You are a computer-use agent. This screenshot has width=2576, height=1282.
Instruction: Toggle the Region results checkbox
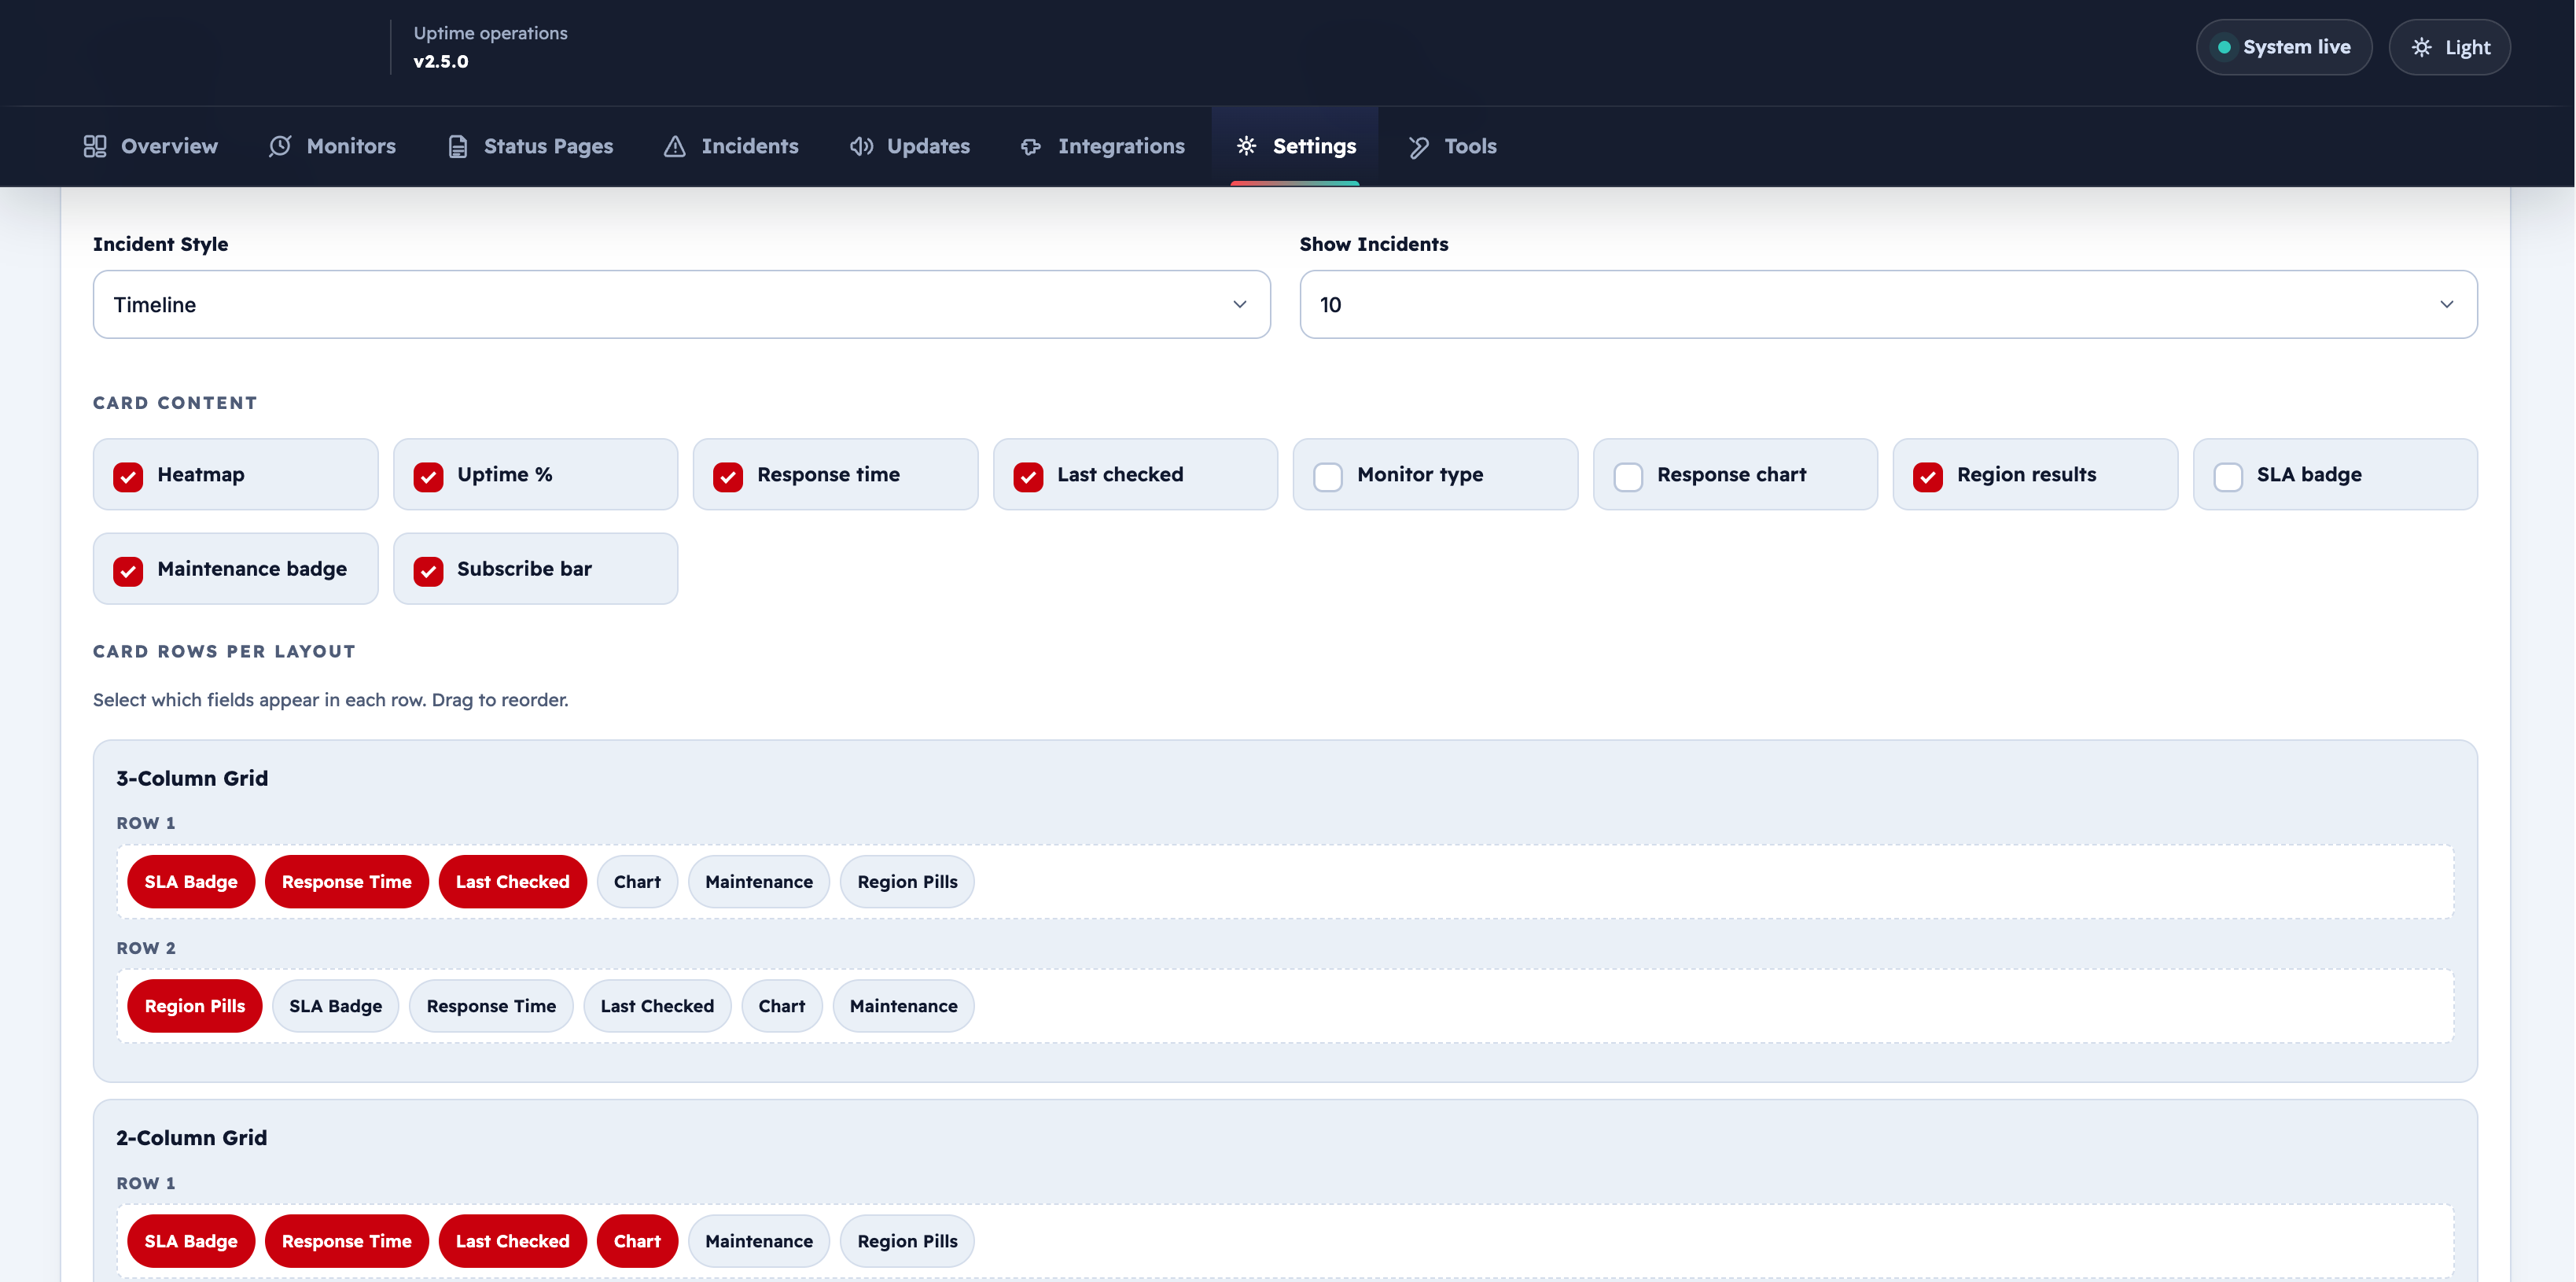(1928, 476)
